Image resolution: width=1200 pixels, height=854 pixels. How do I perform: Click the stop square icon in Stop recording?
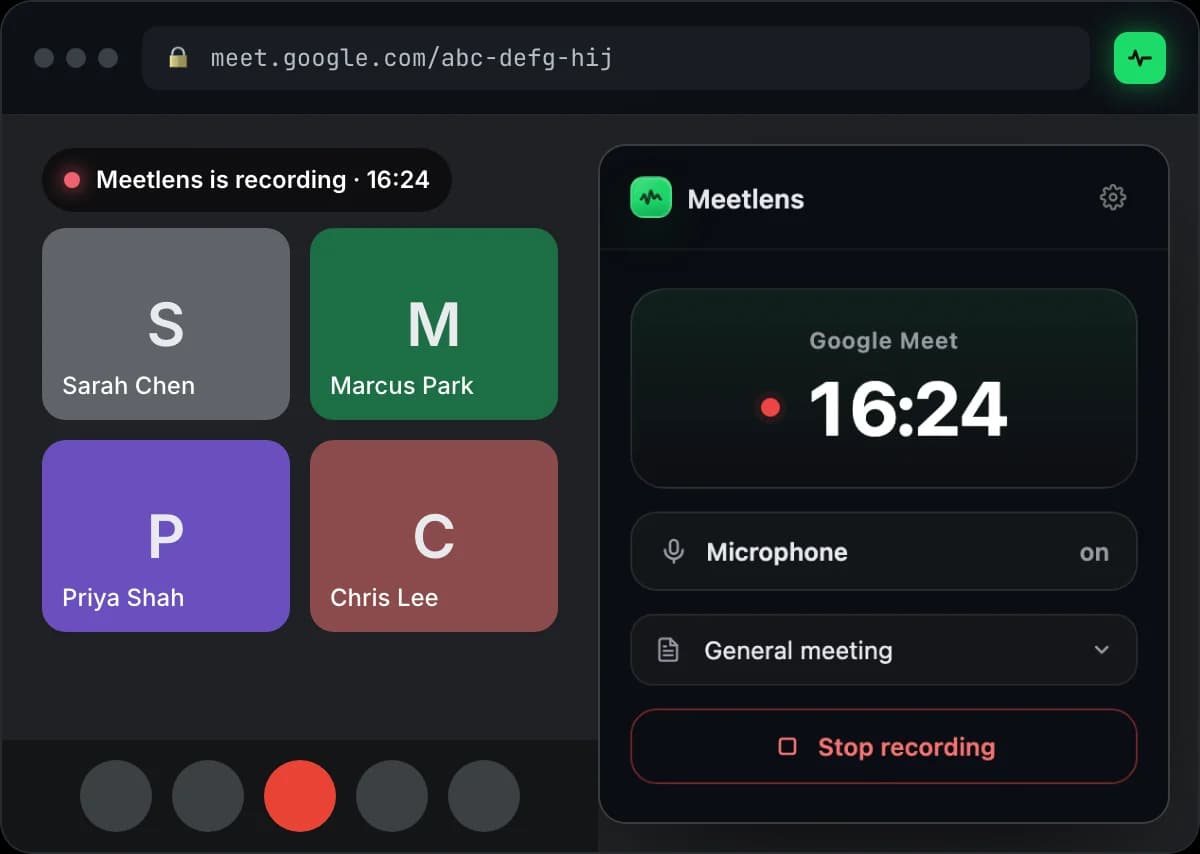pos(787,746)
